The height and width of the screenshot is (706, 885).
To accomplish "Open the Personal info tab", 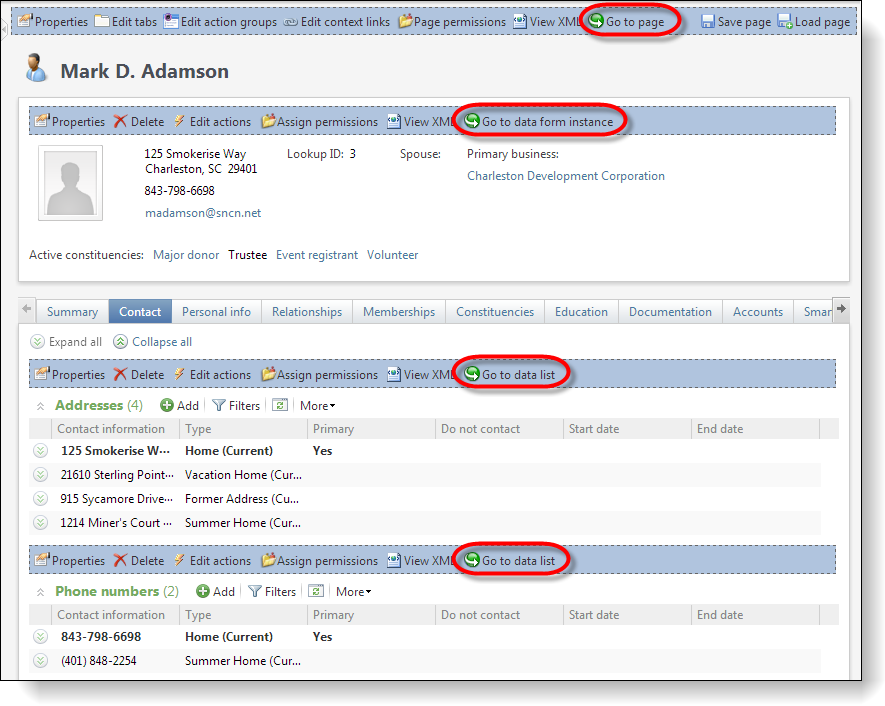I will [216, 312].
